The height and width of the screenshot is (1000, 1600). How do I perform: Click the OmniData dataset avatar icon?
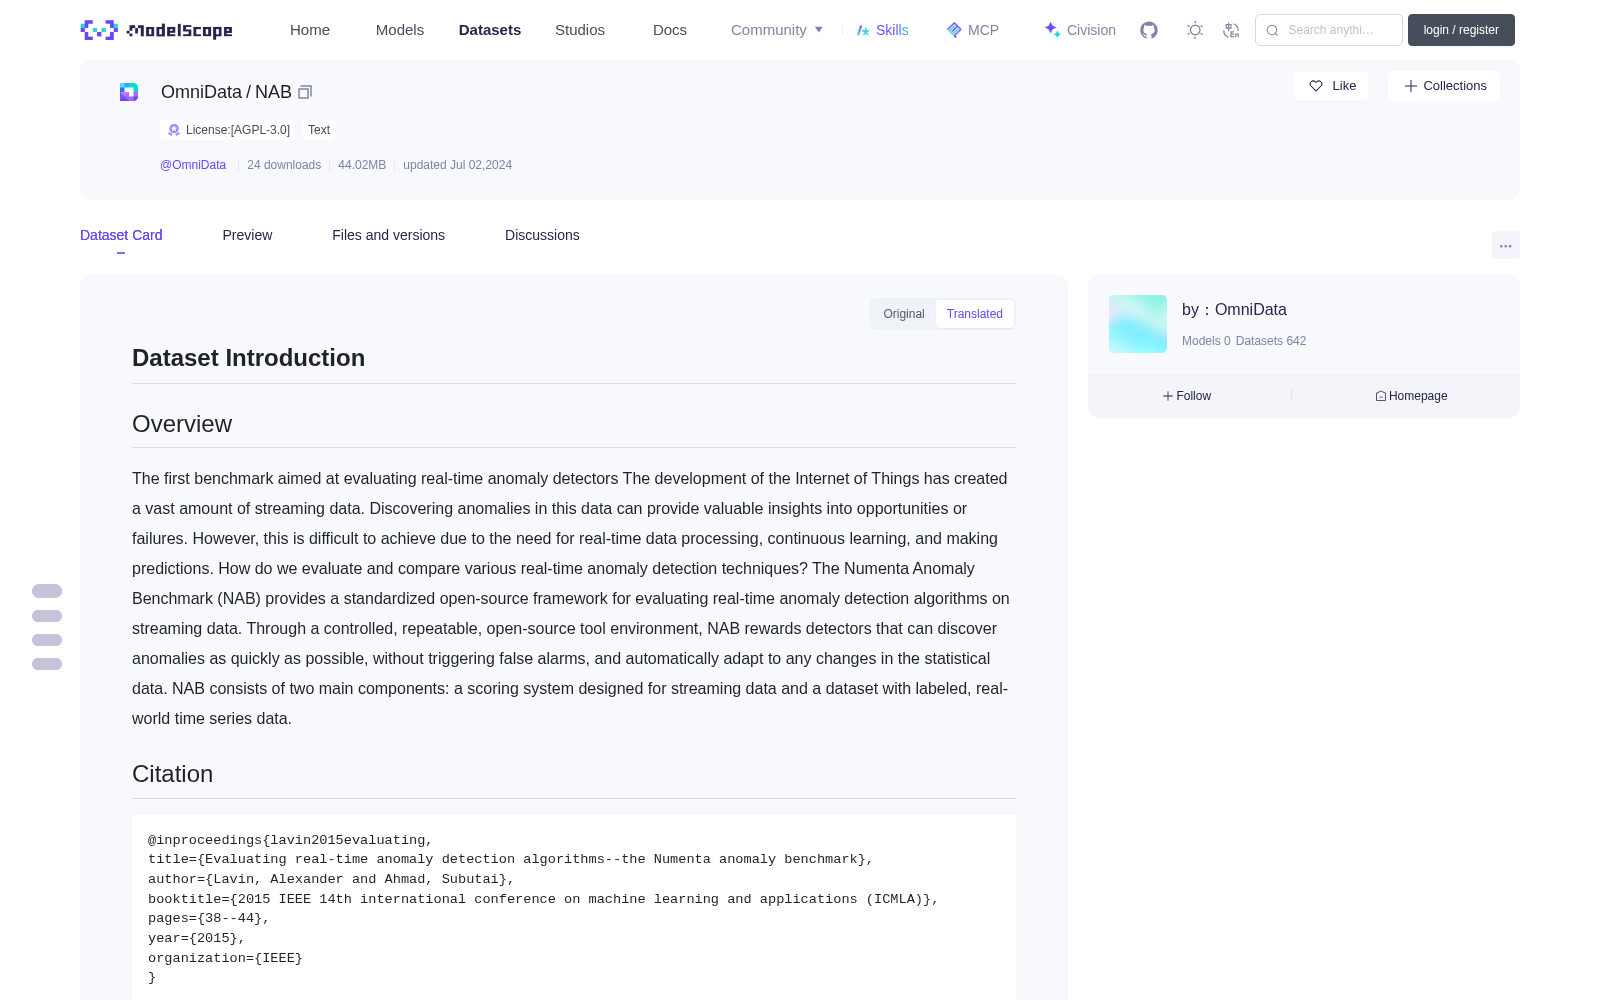pyautogui.click(x=129, y=92)
